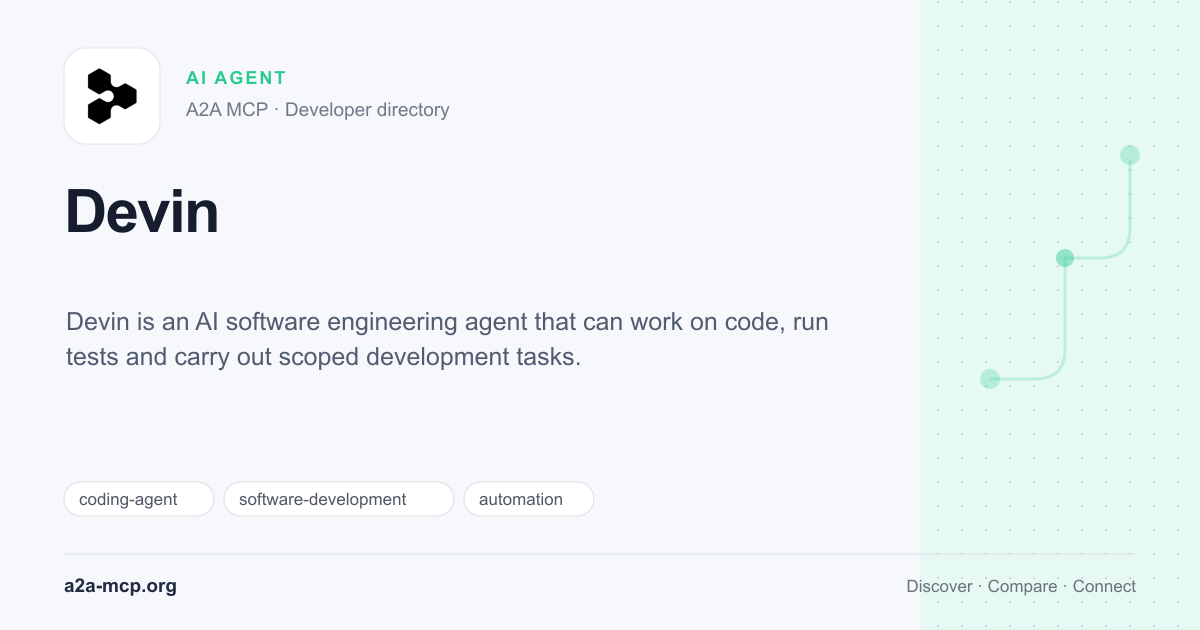Click the Devin title heading
The image size is (1200, 630).
142,212
